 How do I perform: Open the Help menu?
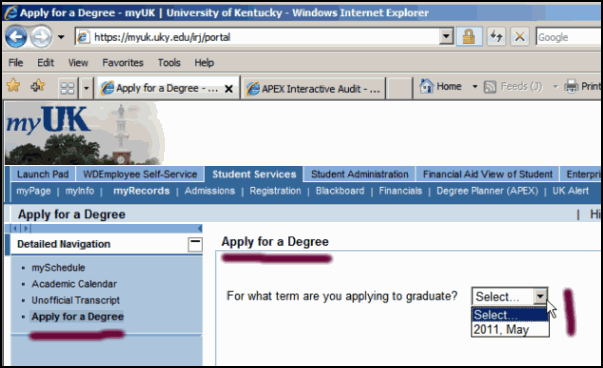tap(204, 63)
